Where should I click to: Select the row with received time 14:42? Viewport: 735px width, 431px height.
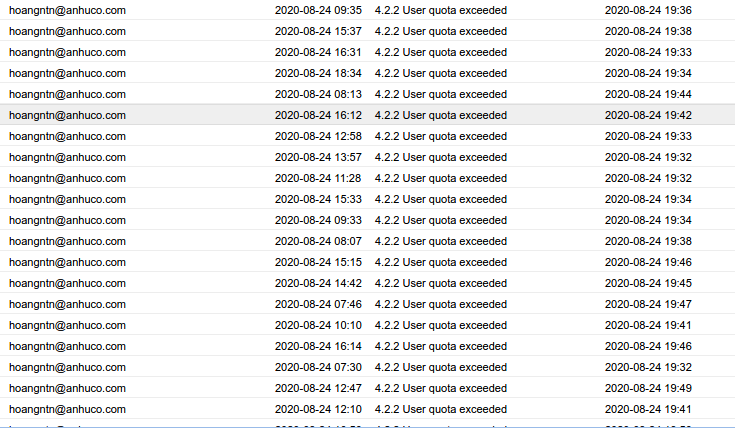point(368,283)
